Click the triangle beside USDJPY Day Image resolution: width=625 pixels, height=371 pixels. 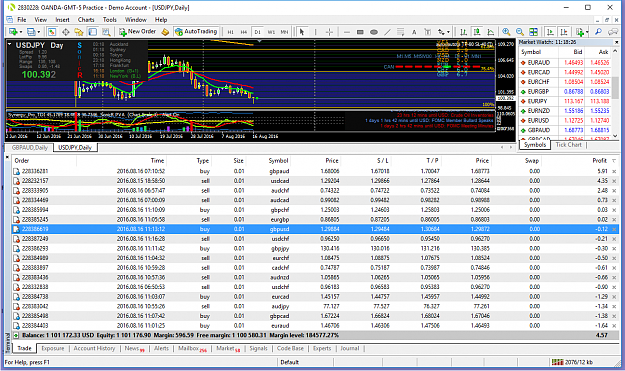10,45
